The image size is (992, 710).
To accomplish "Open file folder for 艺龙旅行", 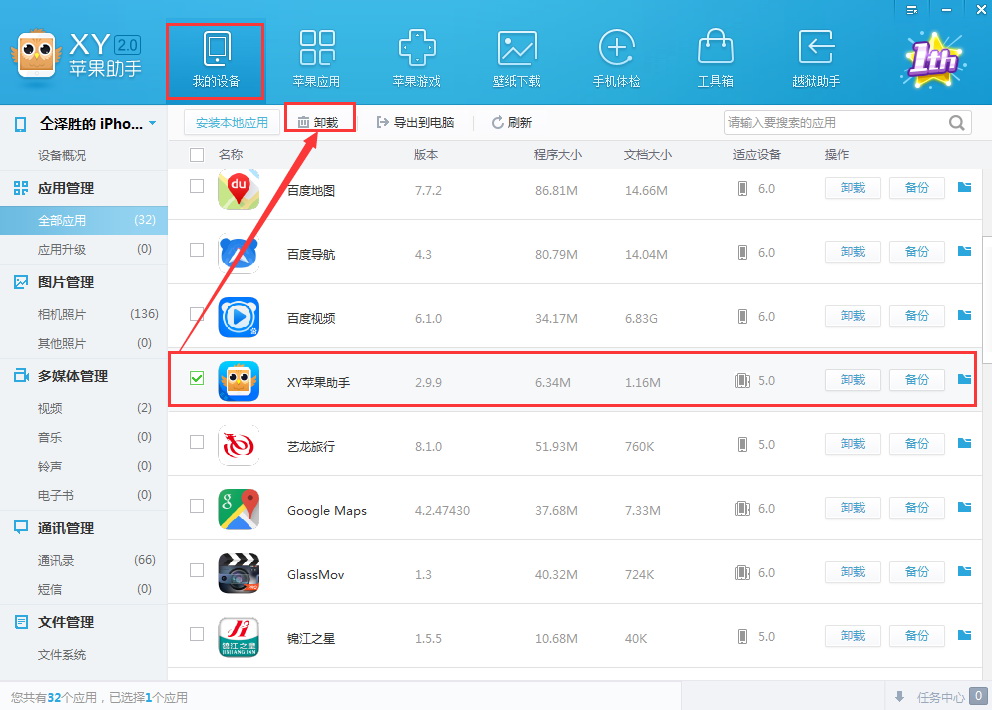I will [x=964, y=443].
